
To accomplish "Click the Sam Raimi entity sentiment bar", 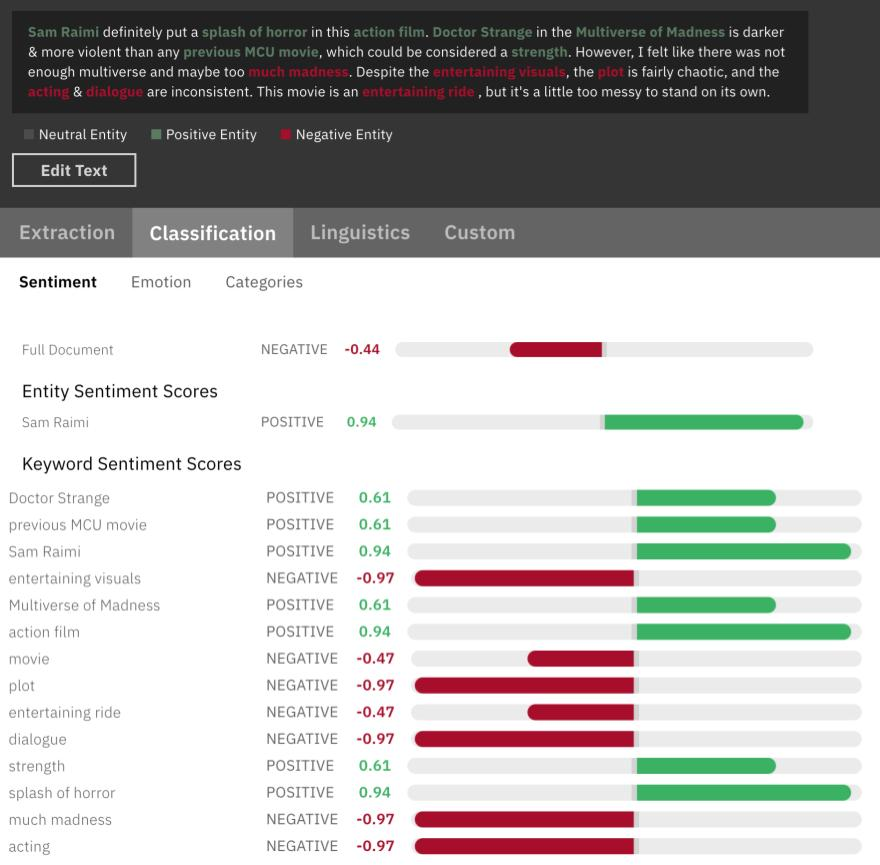I will 602,422.
